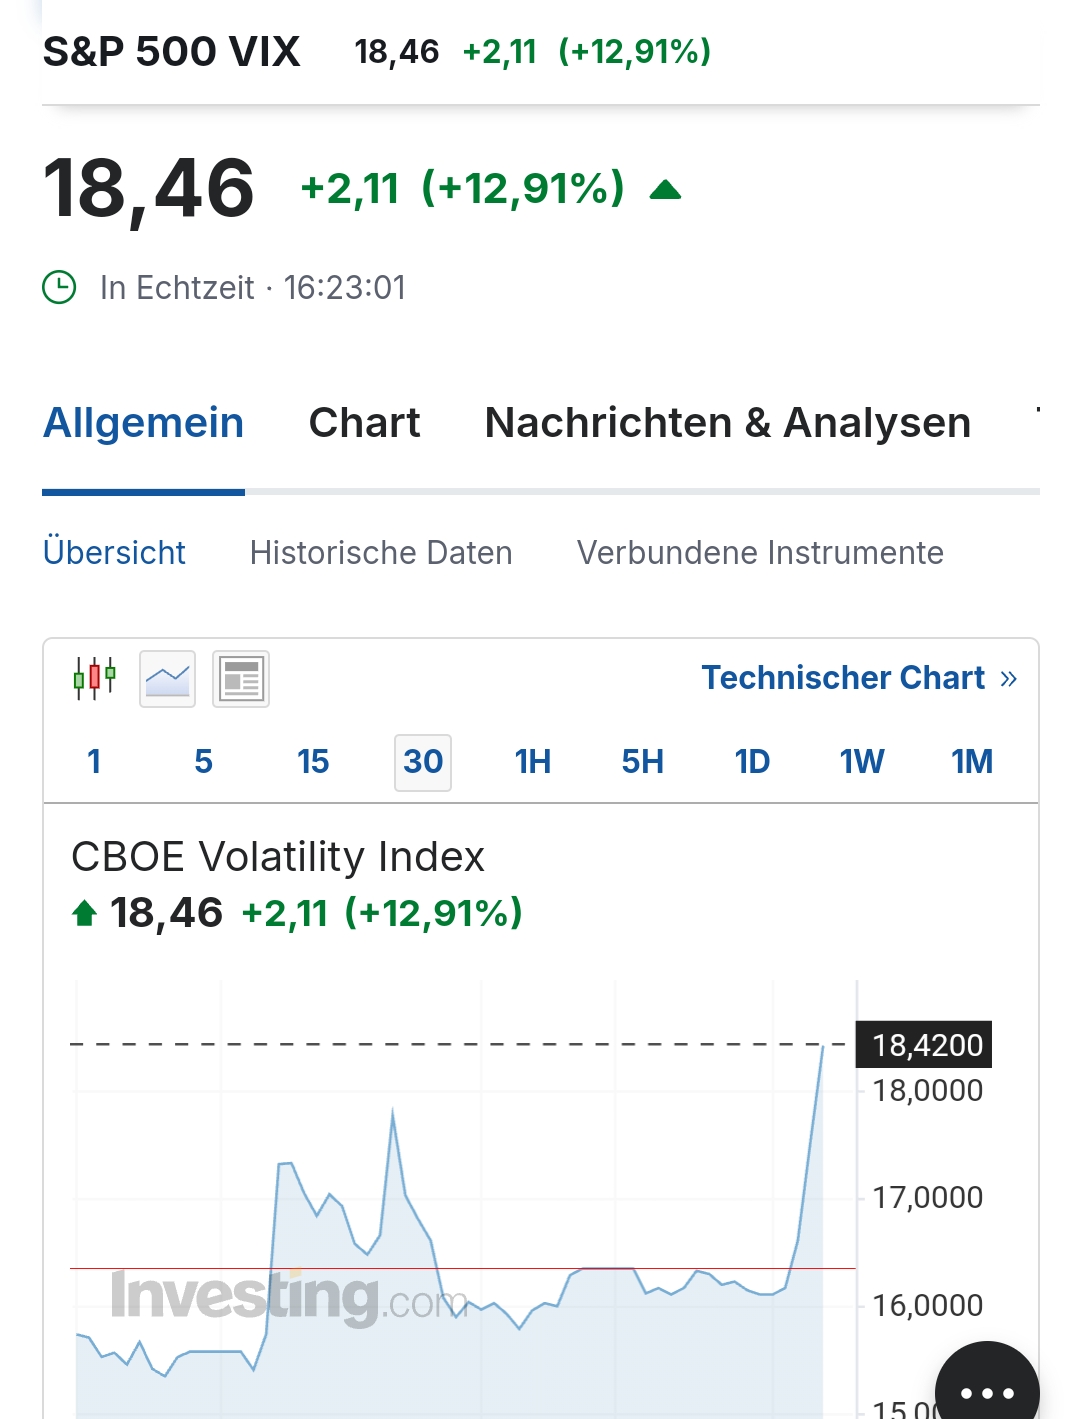Select the 1 minute interval
Screen dimensions: 1080x1419
[94, 762]
